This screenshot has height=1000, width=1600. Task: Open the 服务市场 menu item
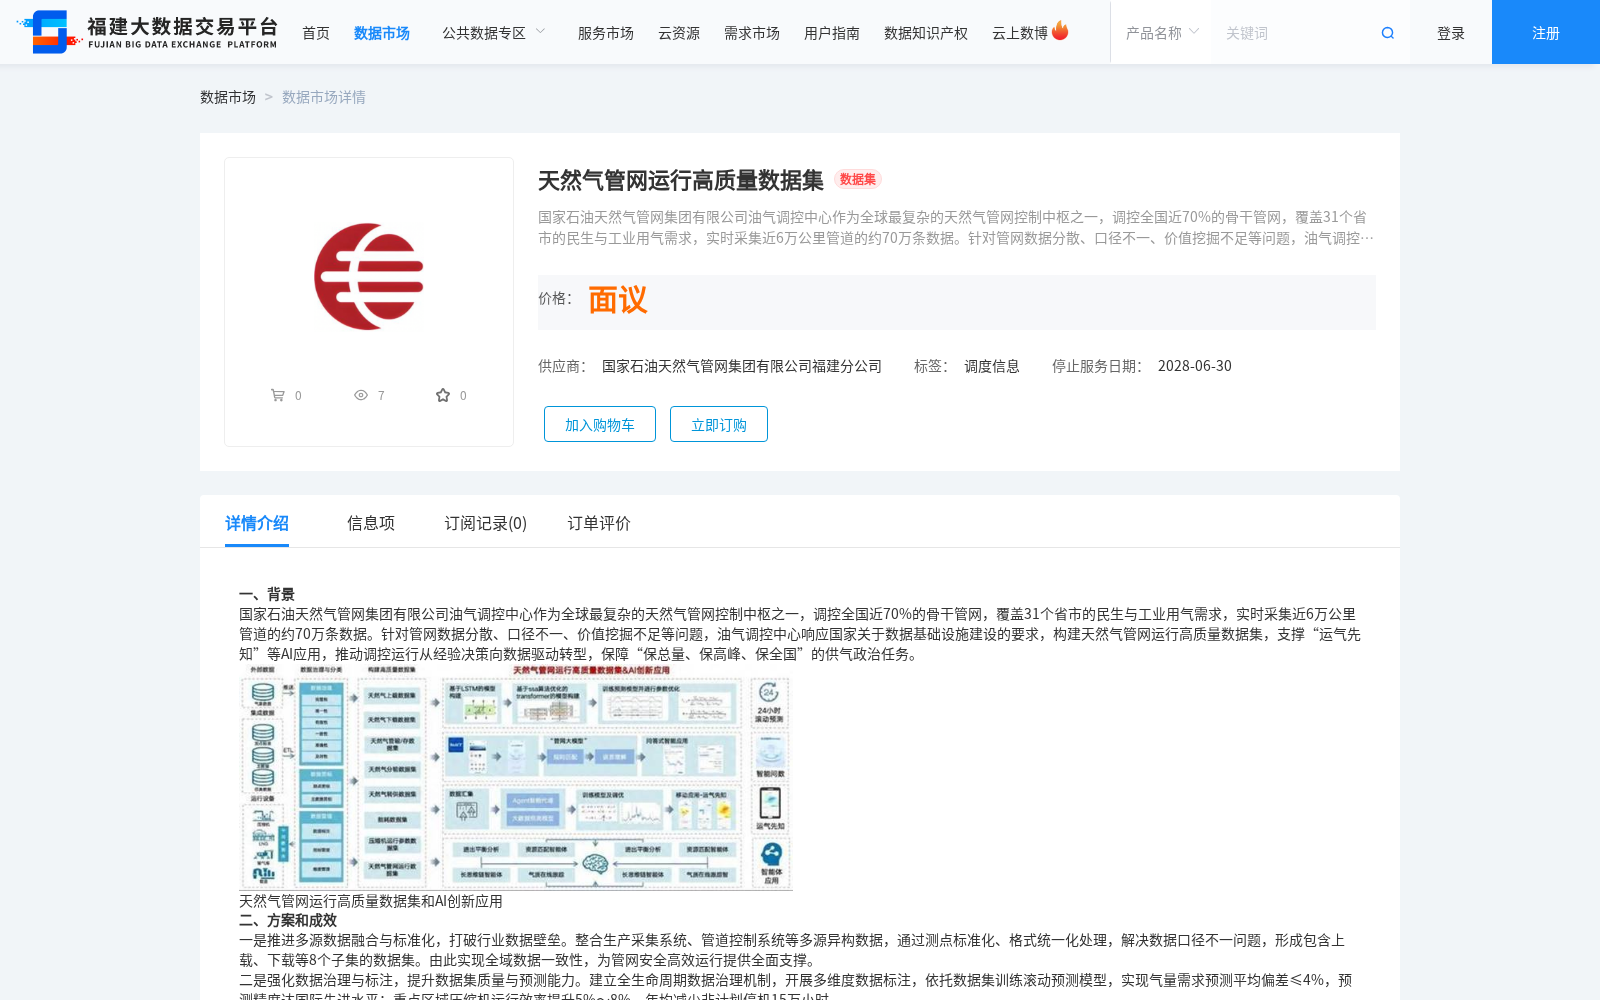[606, 33]
